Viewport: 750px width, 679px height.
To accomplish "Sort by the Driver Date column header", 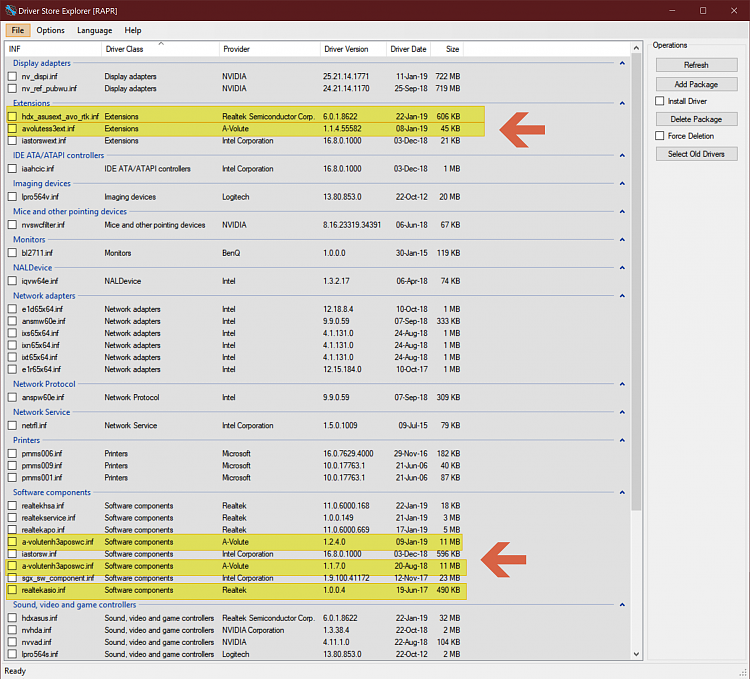I will click(408, 49).
